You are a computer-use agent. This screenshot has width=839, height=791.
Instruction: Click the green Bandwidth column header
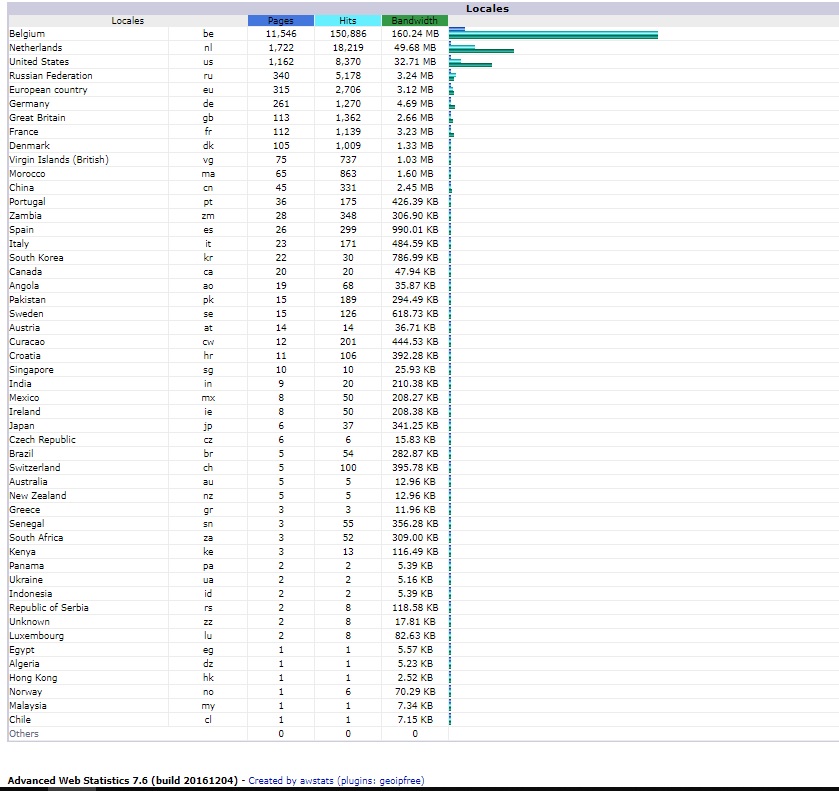click(x=414, y=20)
